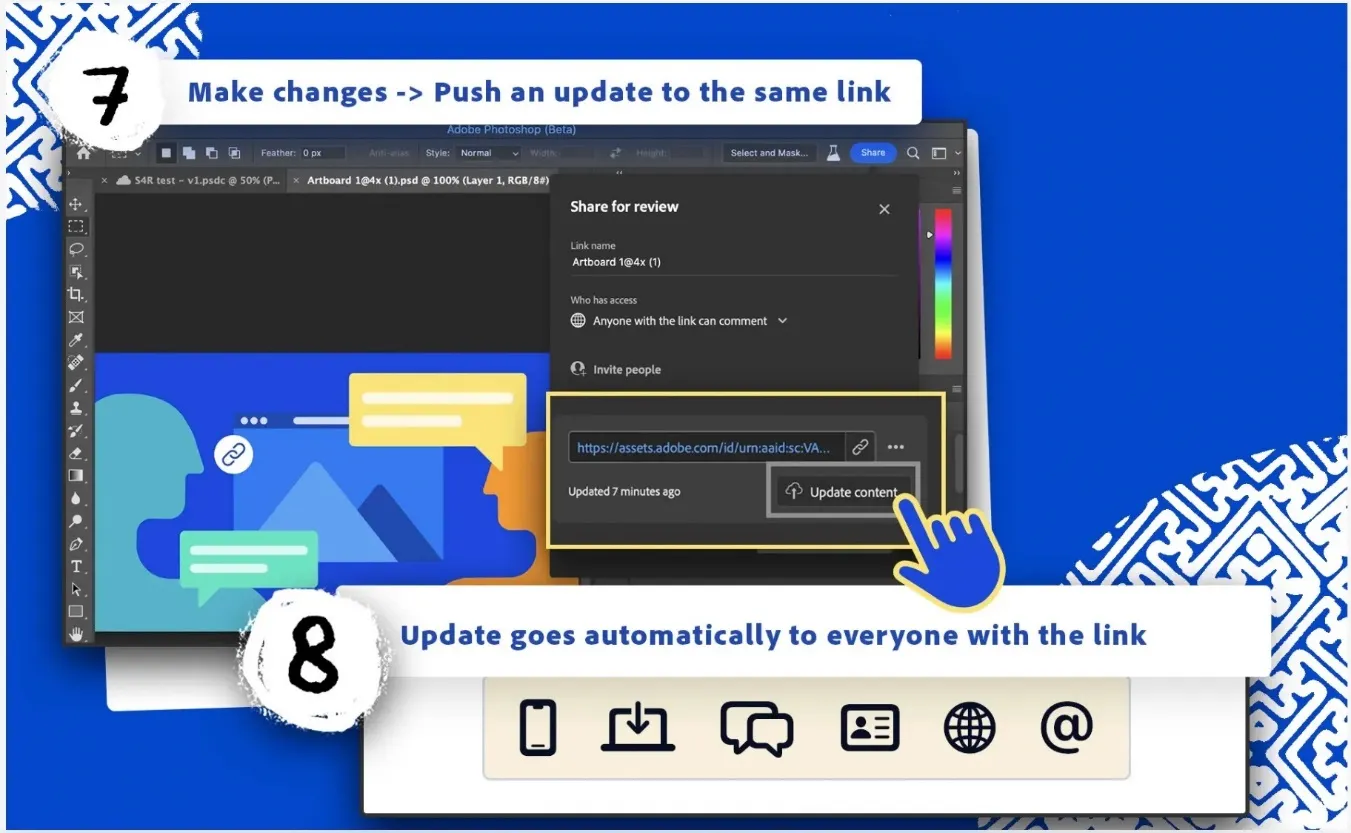Swap the Width and Height values
The width and height of the screenshot is (1351, 833).
click(x=616, y=153)
